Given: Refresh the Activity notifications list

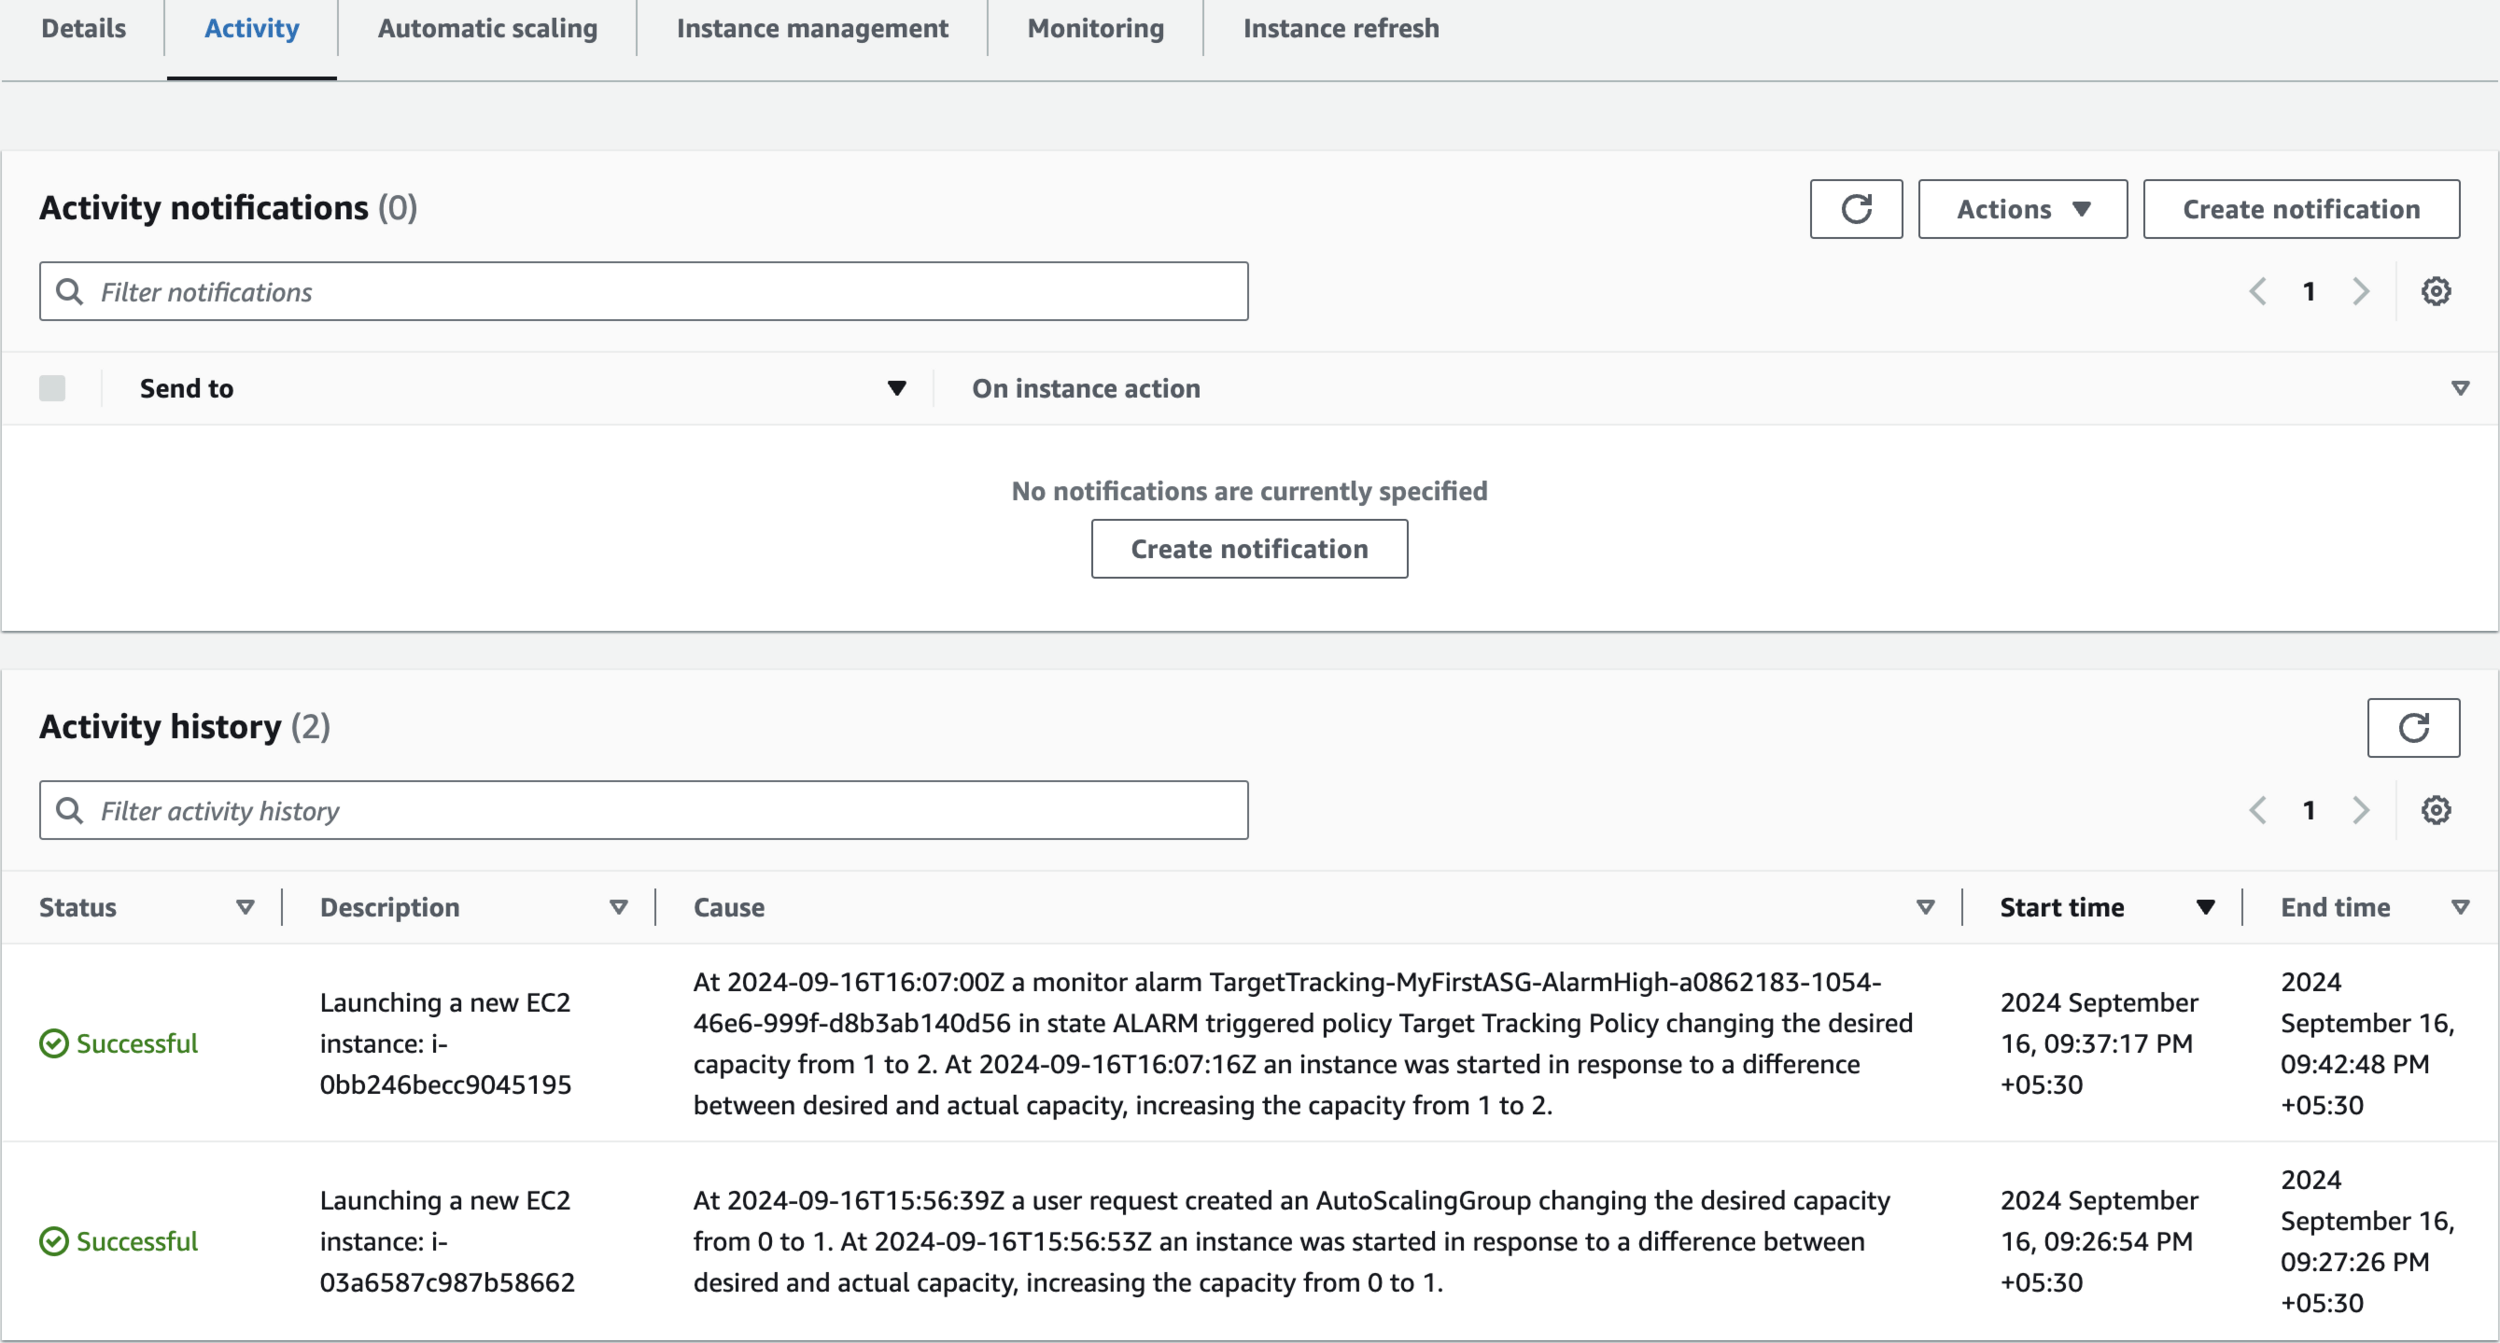Looking at the screenshot, I should 1855,209.
